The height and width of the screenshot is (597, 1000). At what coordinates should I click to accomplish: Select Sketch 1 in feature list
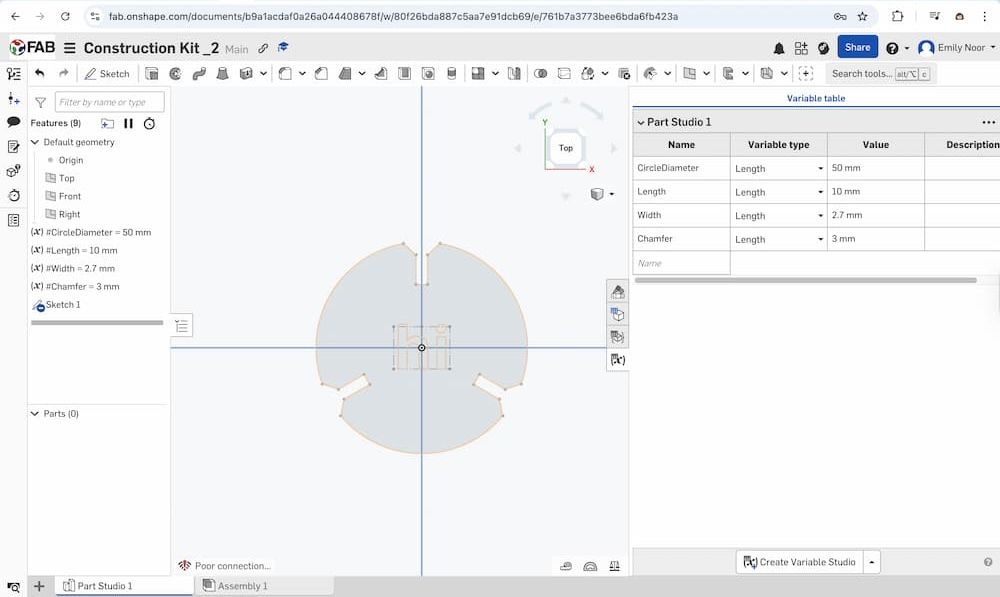click(x=63, y=305)
